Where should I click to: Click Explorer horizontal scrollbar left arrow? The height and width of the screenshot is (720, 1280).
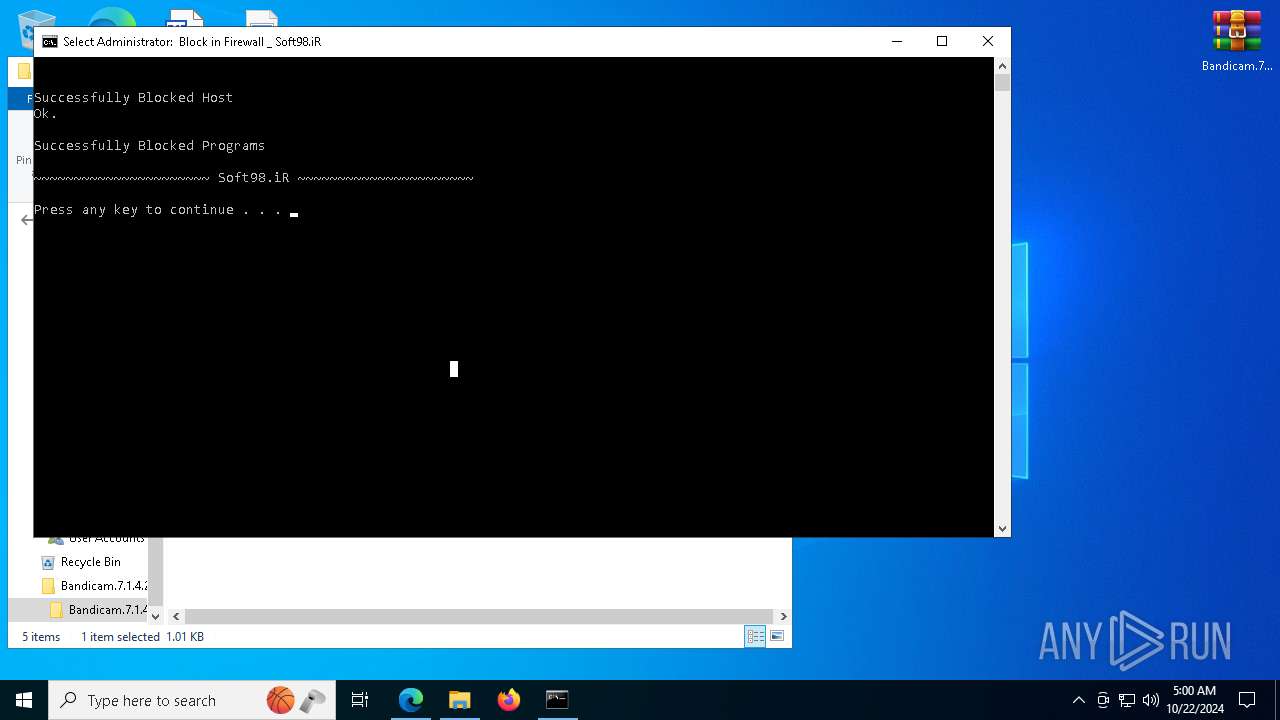tap(176, 617)
